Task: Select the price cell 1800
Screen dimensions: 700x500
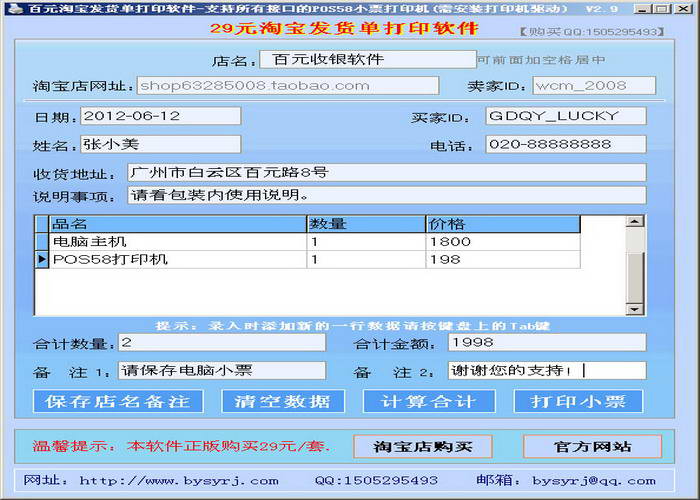Action: pyautogui.click(x=504, y=242)
